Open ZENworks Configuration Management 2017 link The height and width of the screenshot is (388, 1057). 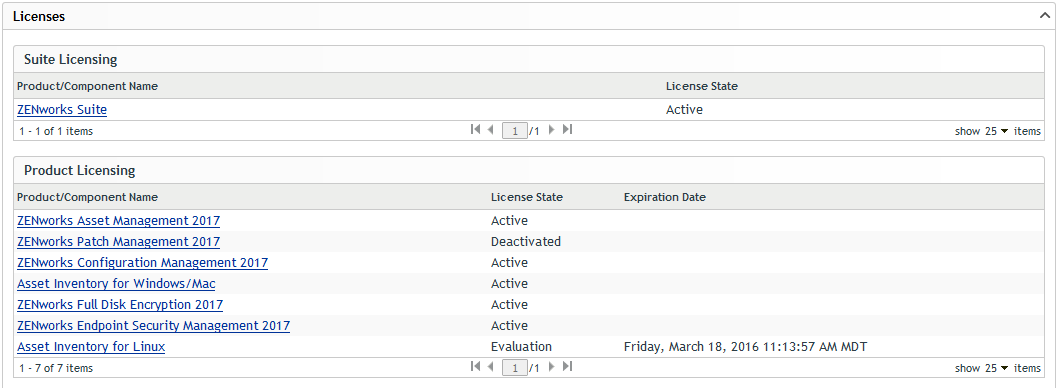coord(142,262)
